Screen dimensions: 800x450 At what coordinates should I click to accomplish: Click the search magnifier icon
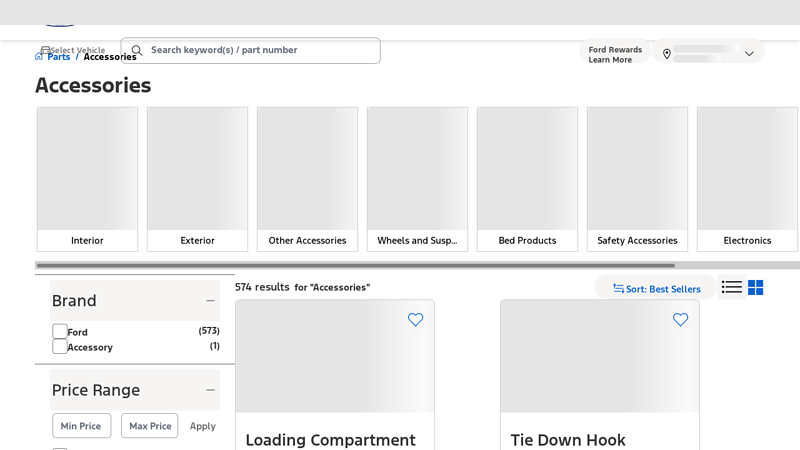point(137,50)
